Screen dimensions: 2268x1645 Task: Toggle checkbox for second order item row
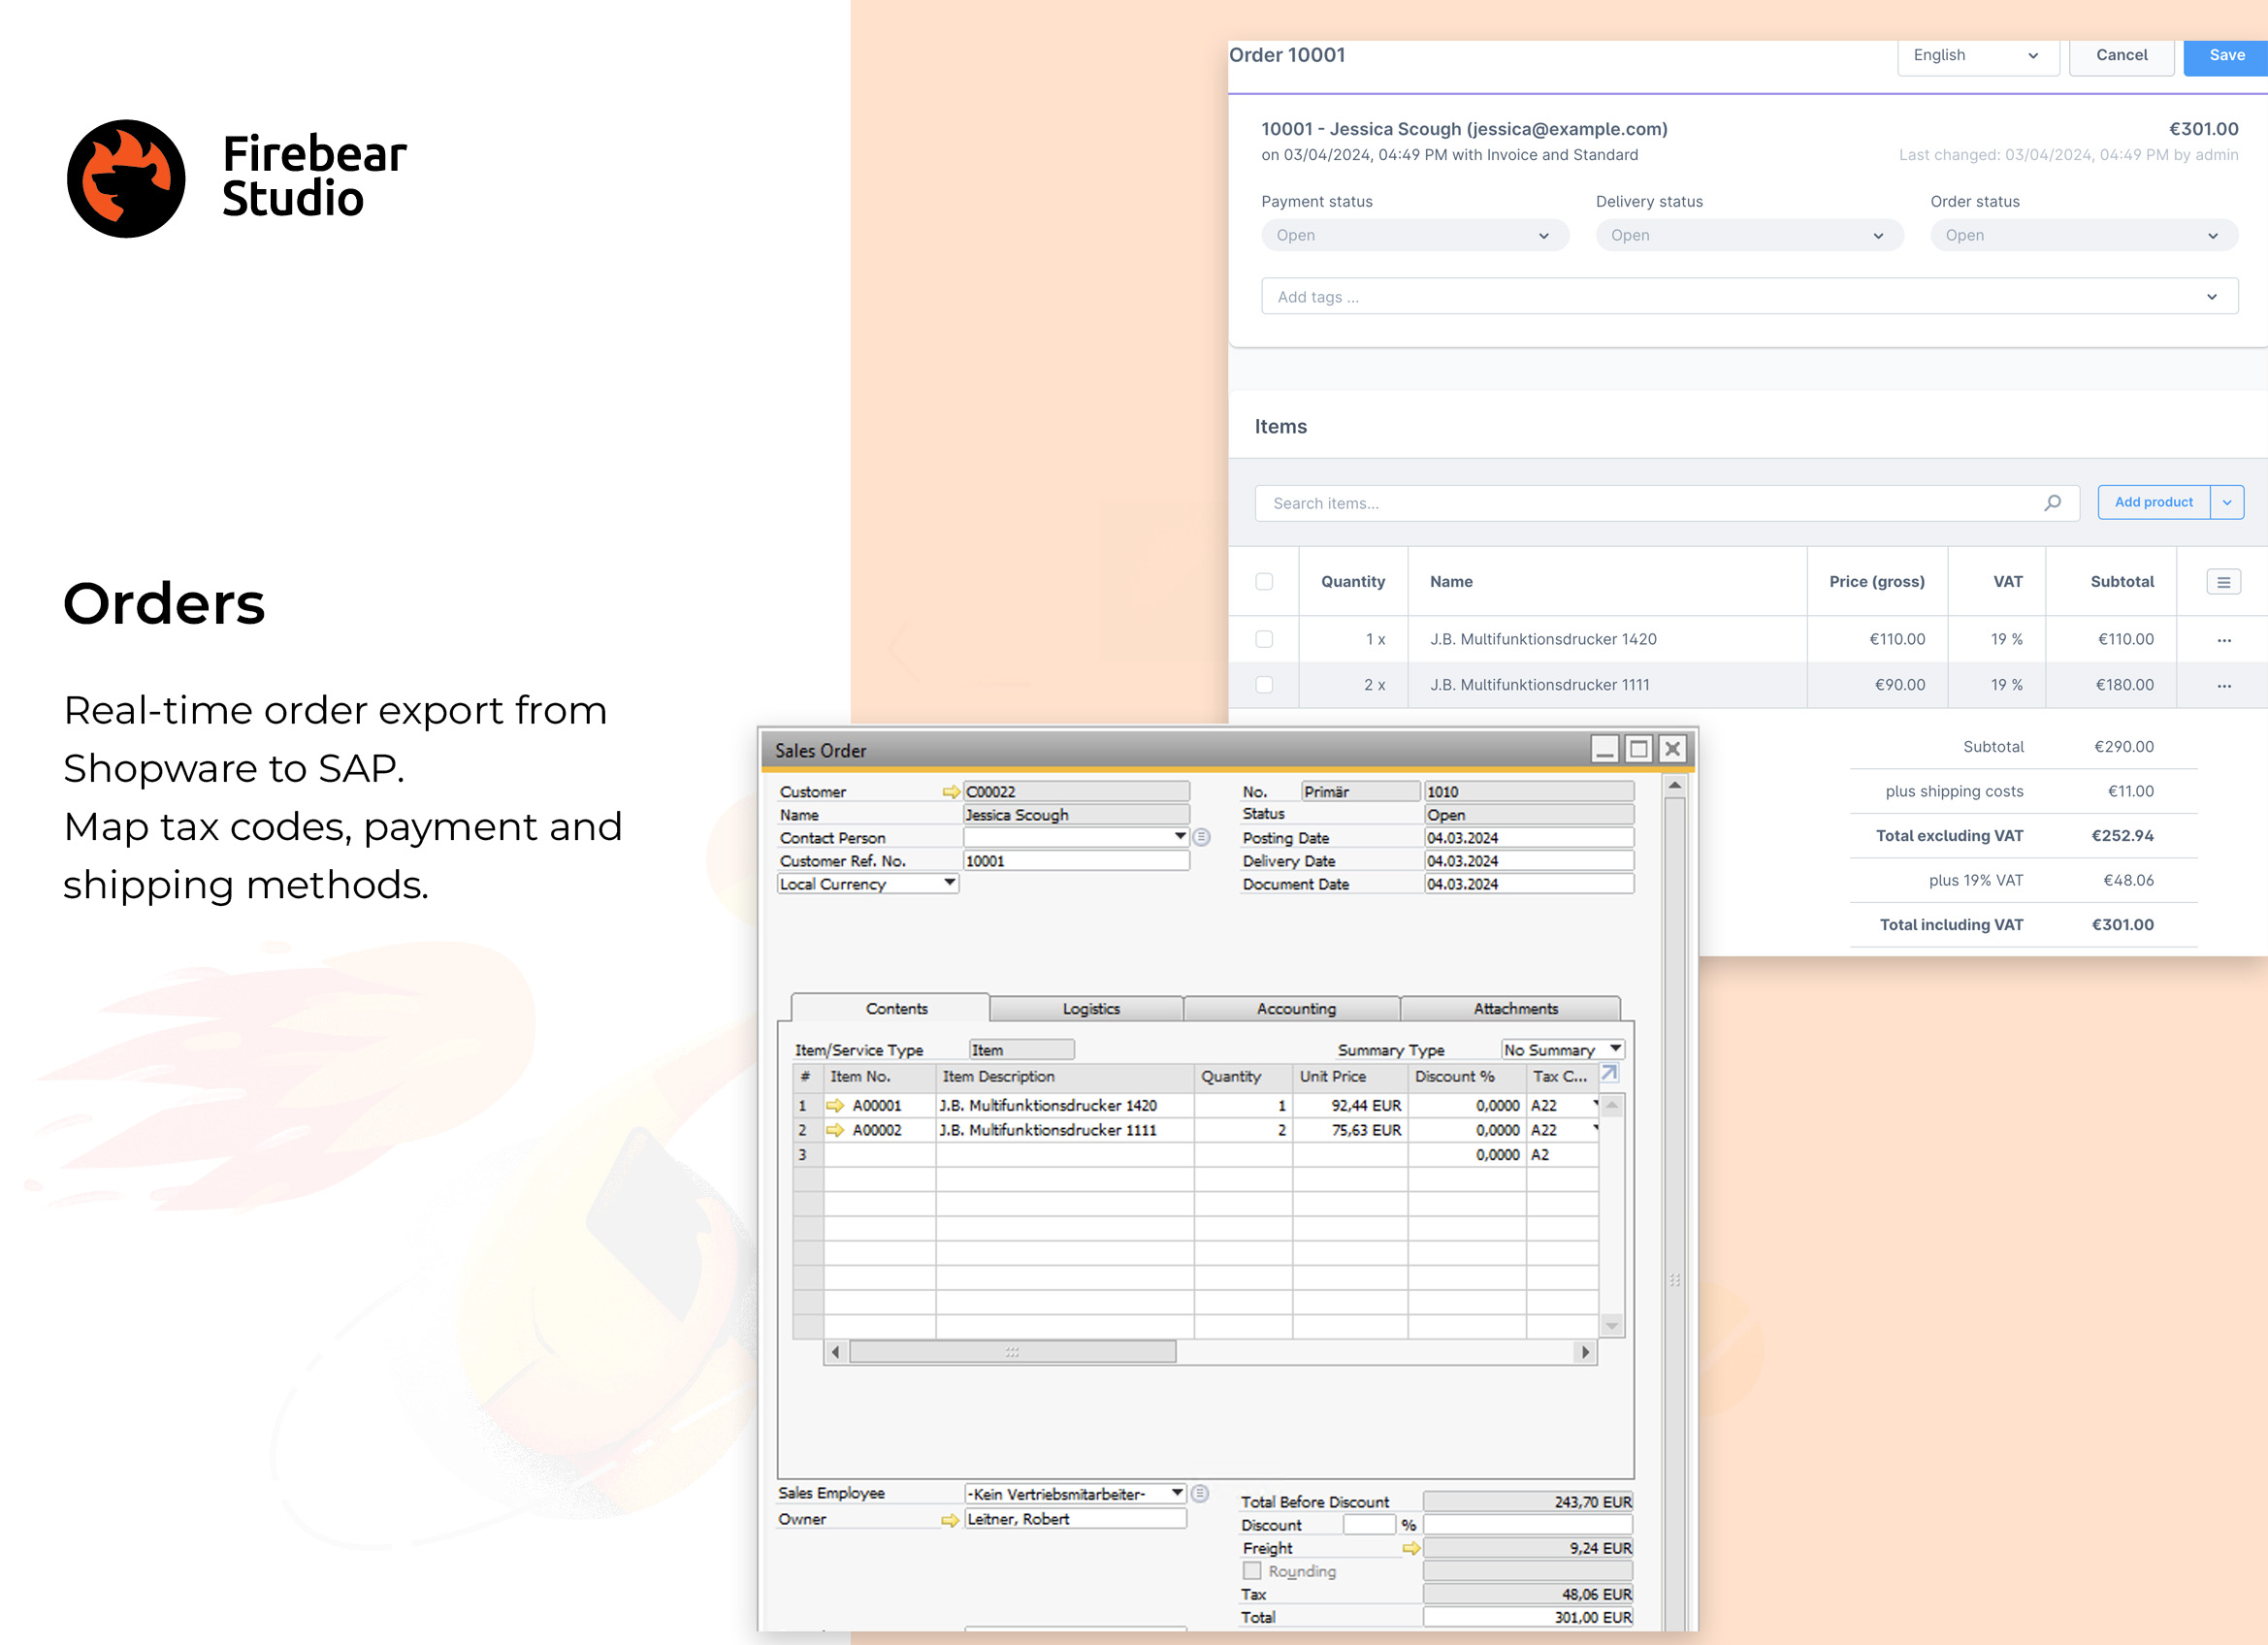tap(1263, 685)
